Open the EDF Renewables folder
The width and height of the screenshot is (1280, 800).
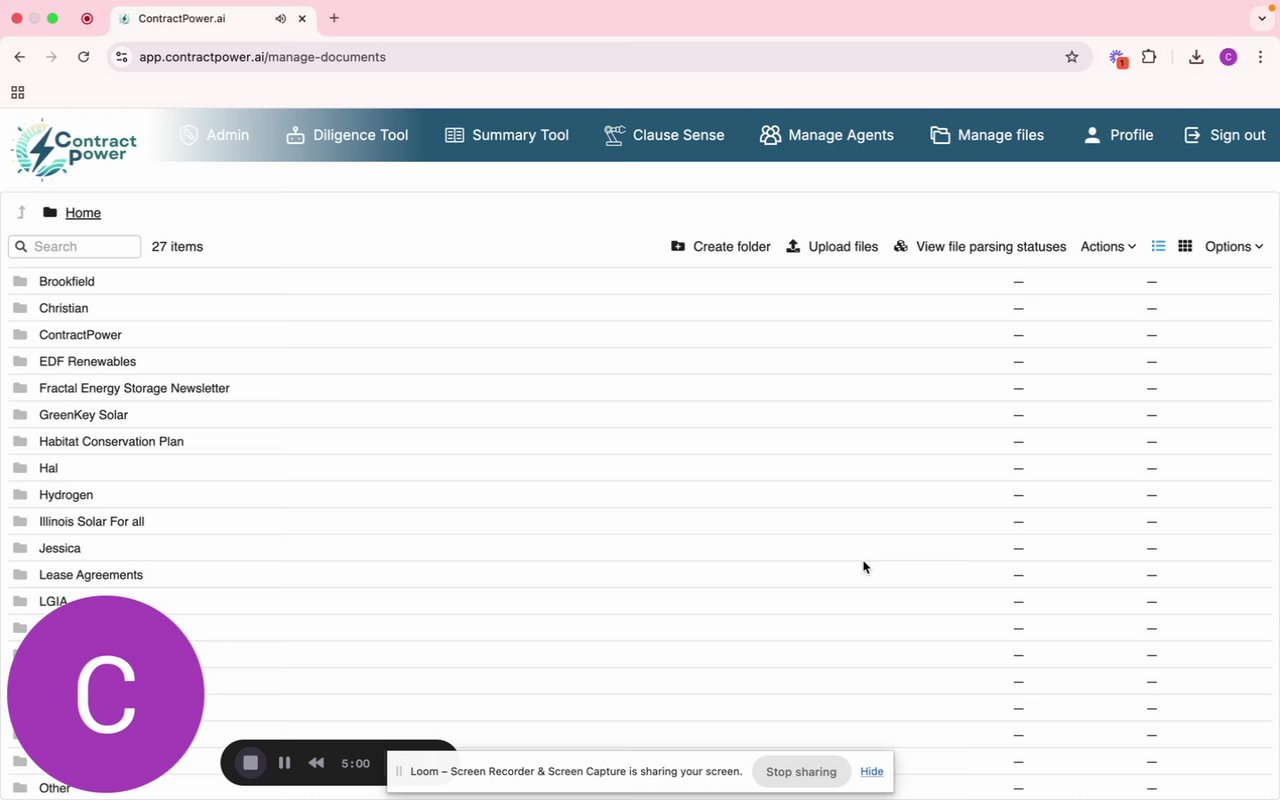coord(87,362)
